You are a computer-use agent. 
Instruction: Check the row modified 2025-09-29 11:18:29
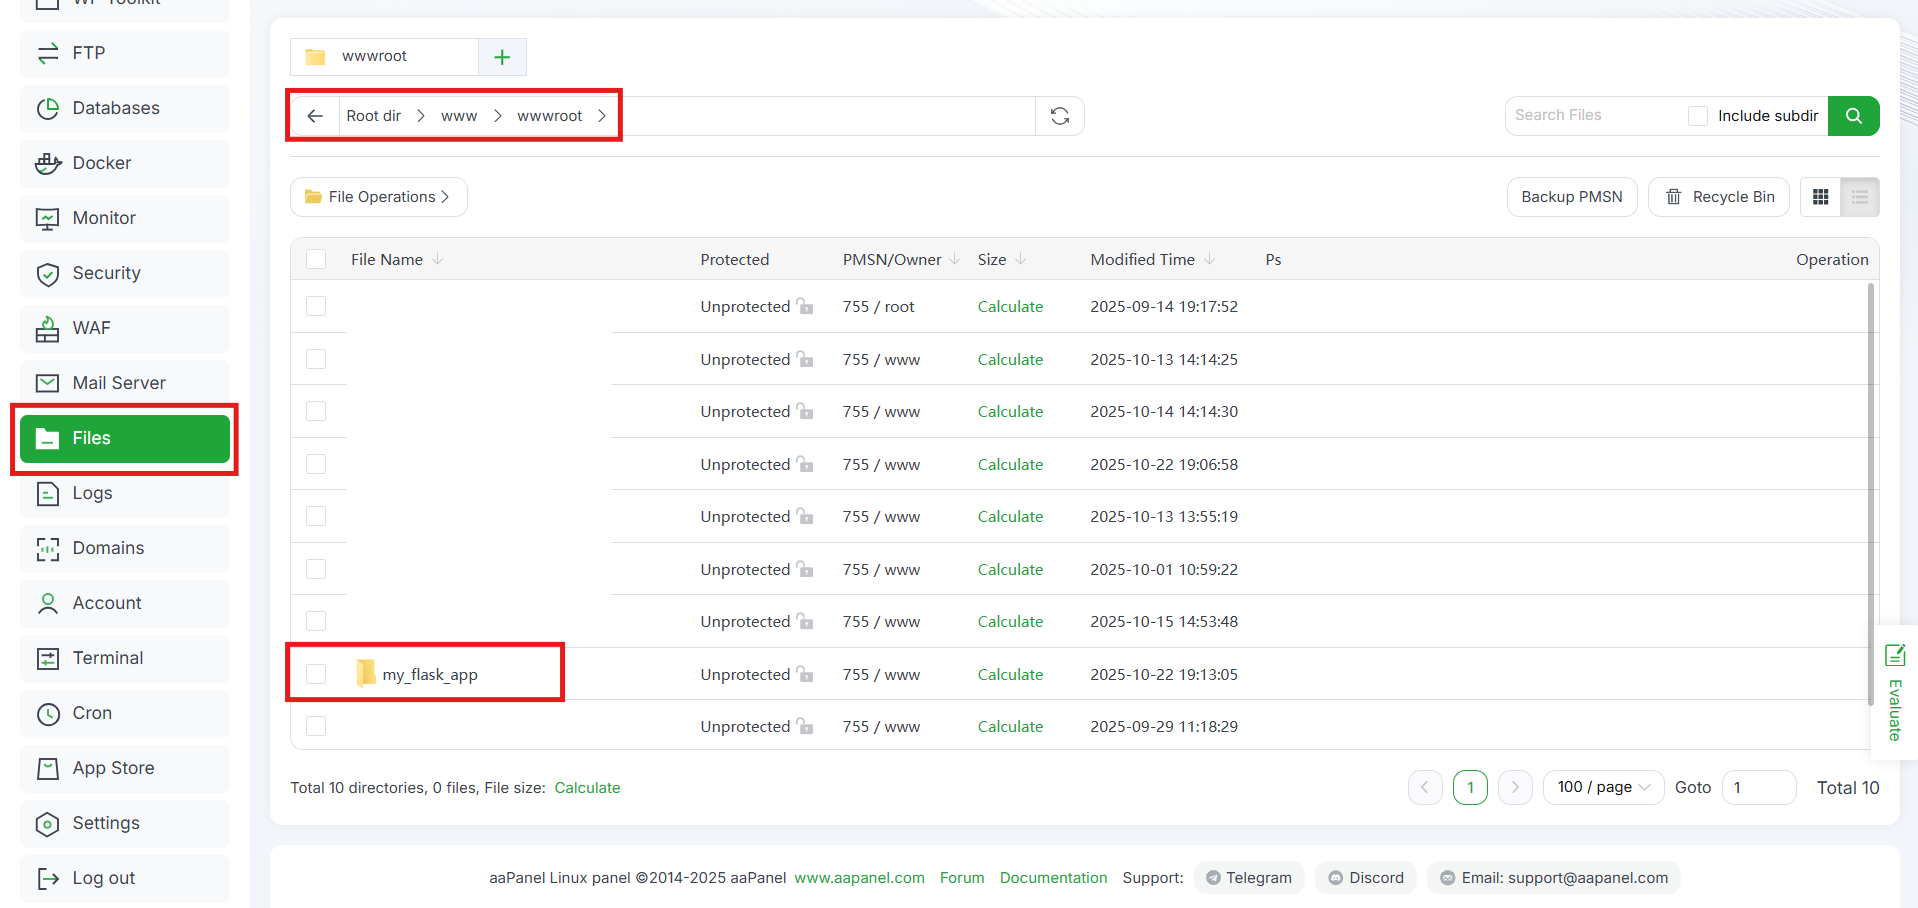[x=316, y=726]
